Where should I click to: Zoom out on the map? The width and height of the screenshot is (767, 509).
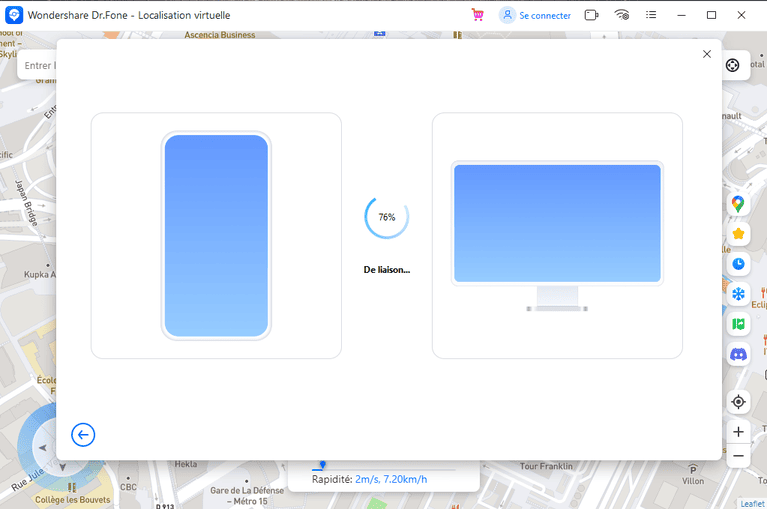click(738, 456)
